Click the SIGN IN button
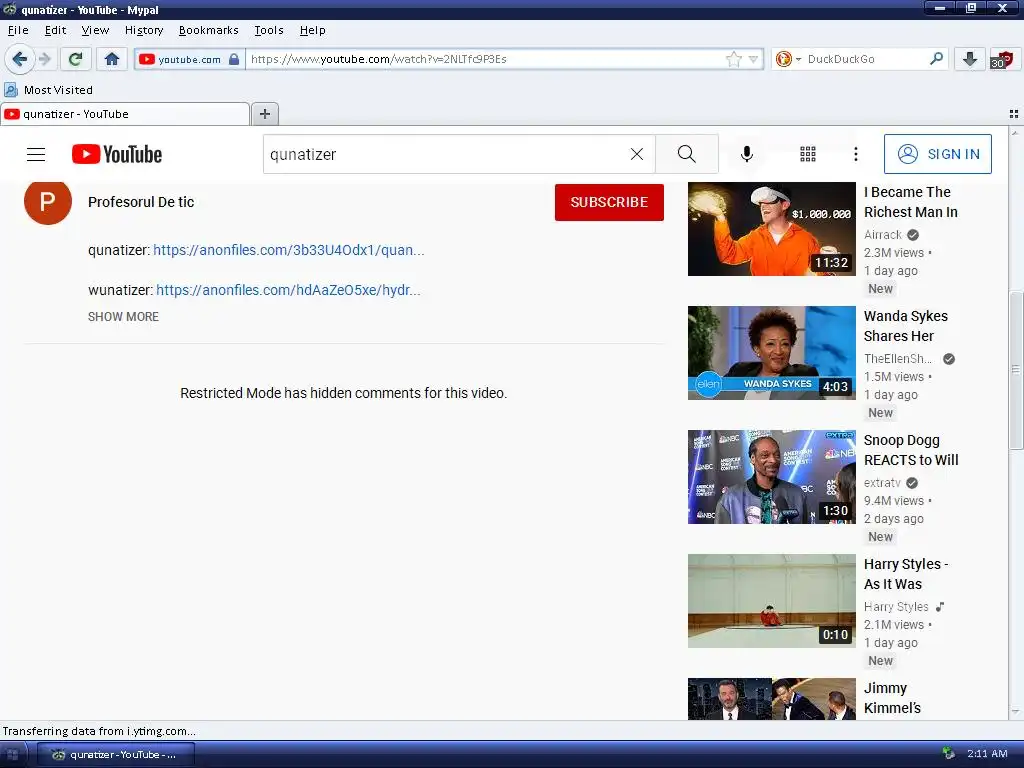Screen dimensions: 1024x768 coord(938,154)
